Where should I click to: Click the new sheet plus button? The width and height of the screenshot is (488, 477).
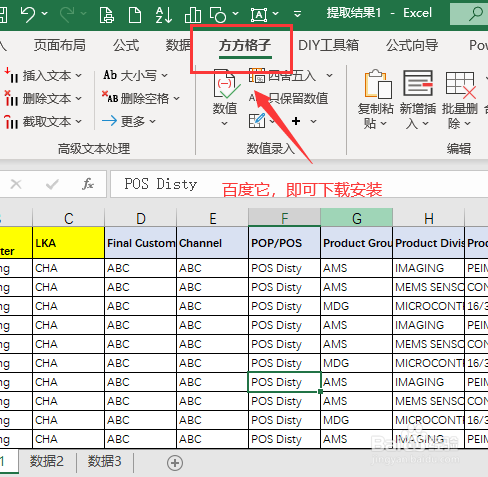click(175, 463)
